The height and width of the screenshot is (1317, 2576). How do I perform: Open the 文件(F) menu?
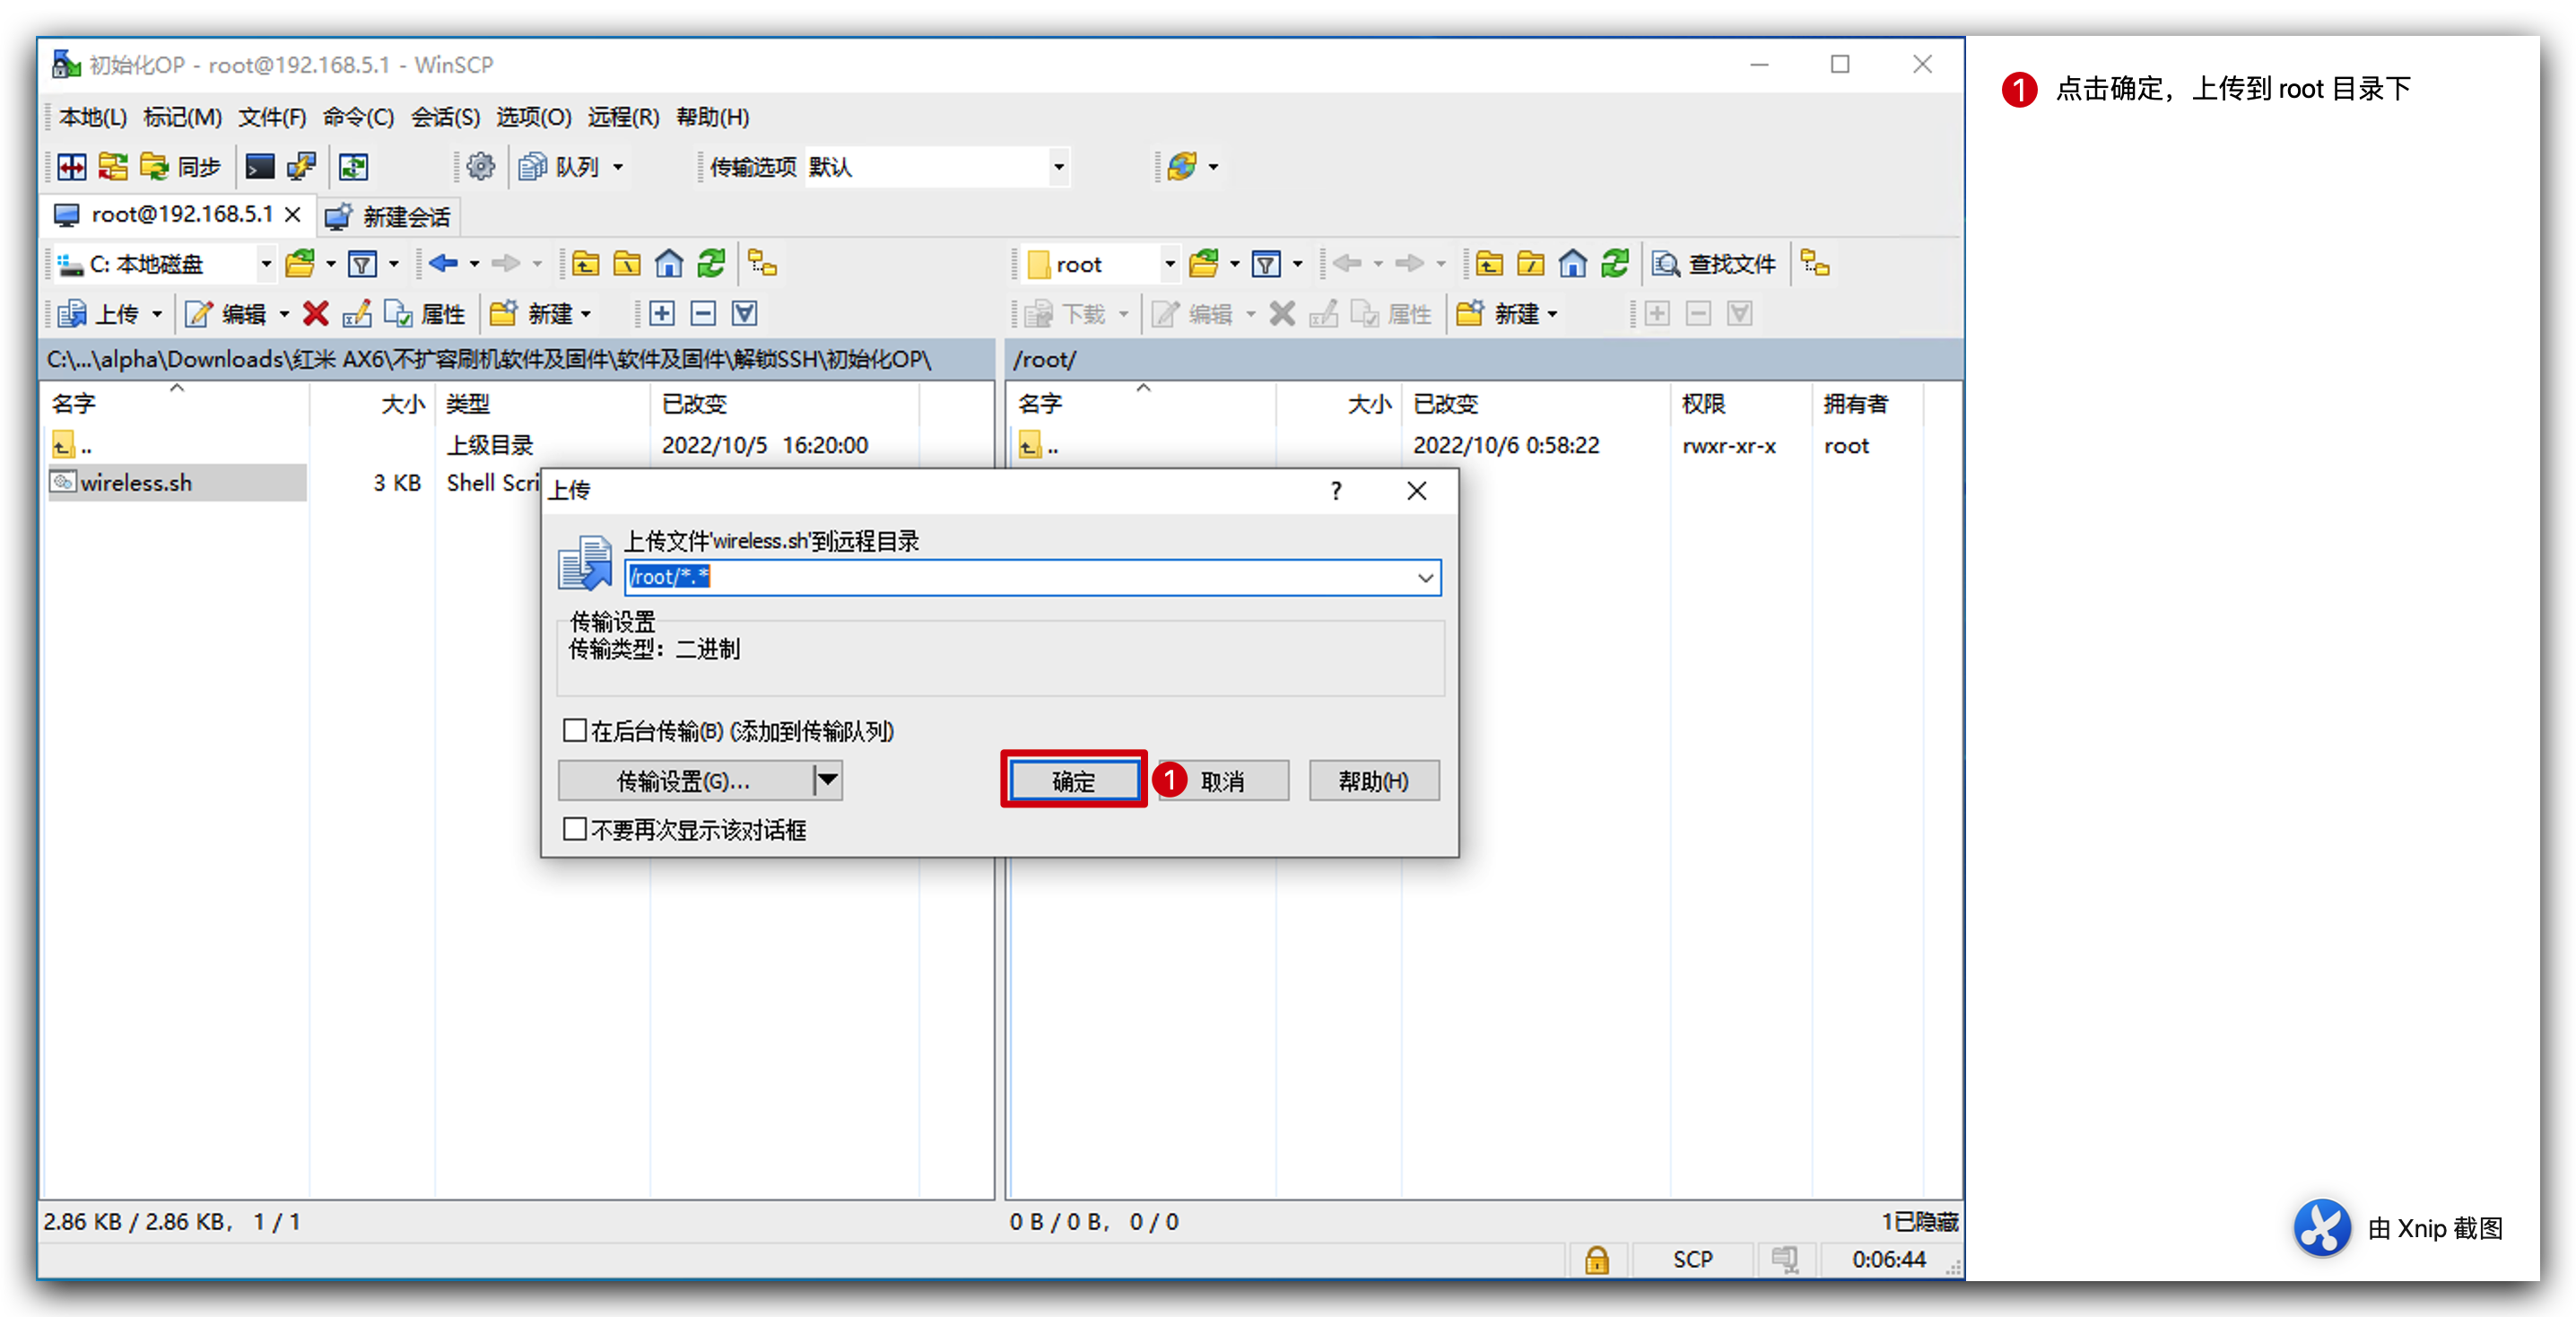[272, 117]
